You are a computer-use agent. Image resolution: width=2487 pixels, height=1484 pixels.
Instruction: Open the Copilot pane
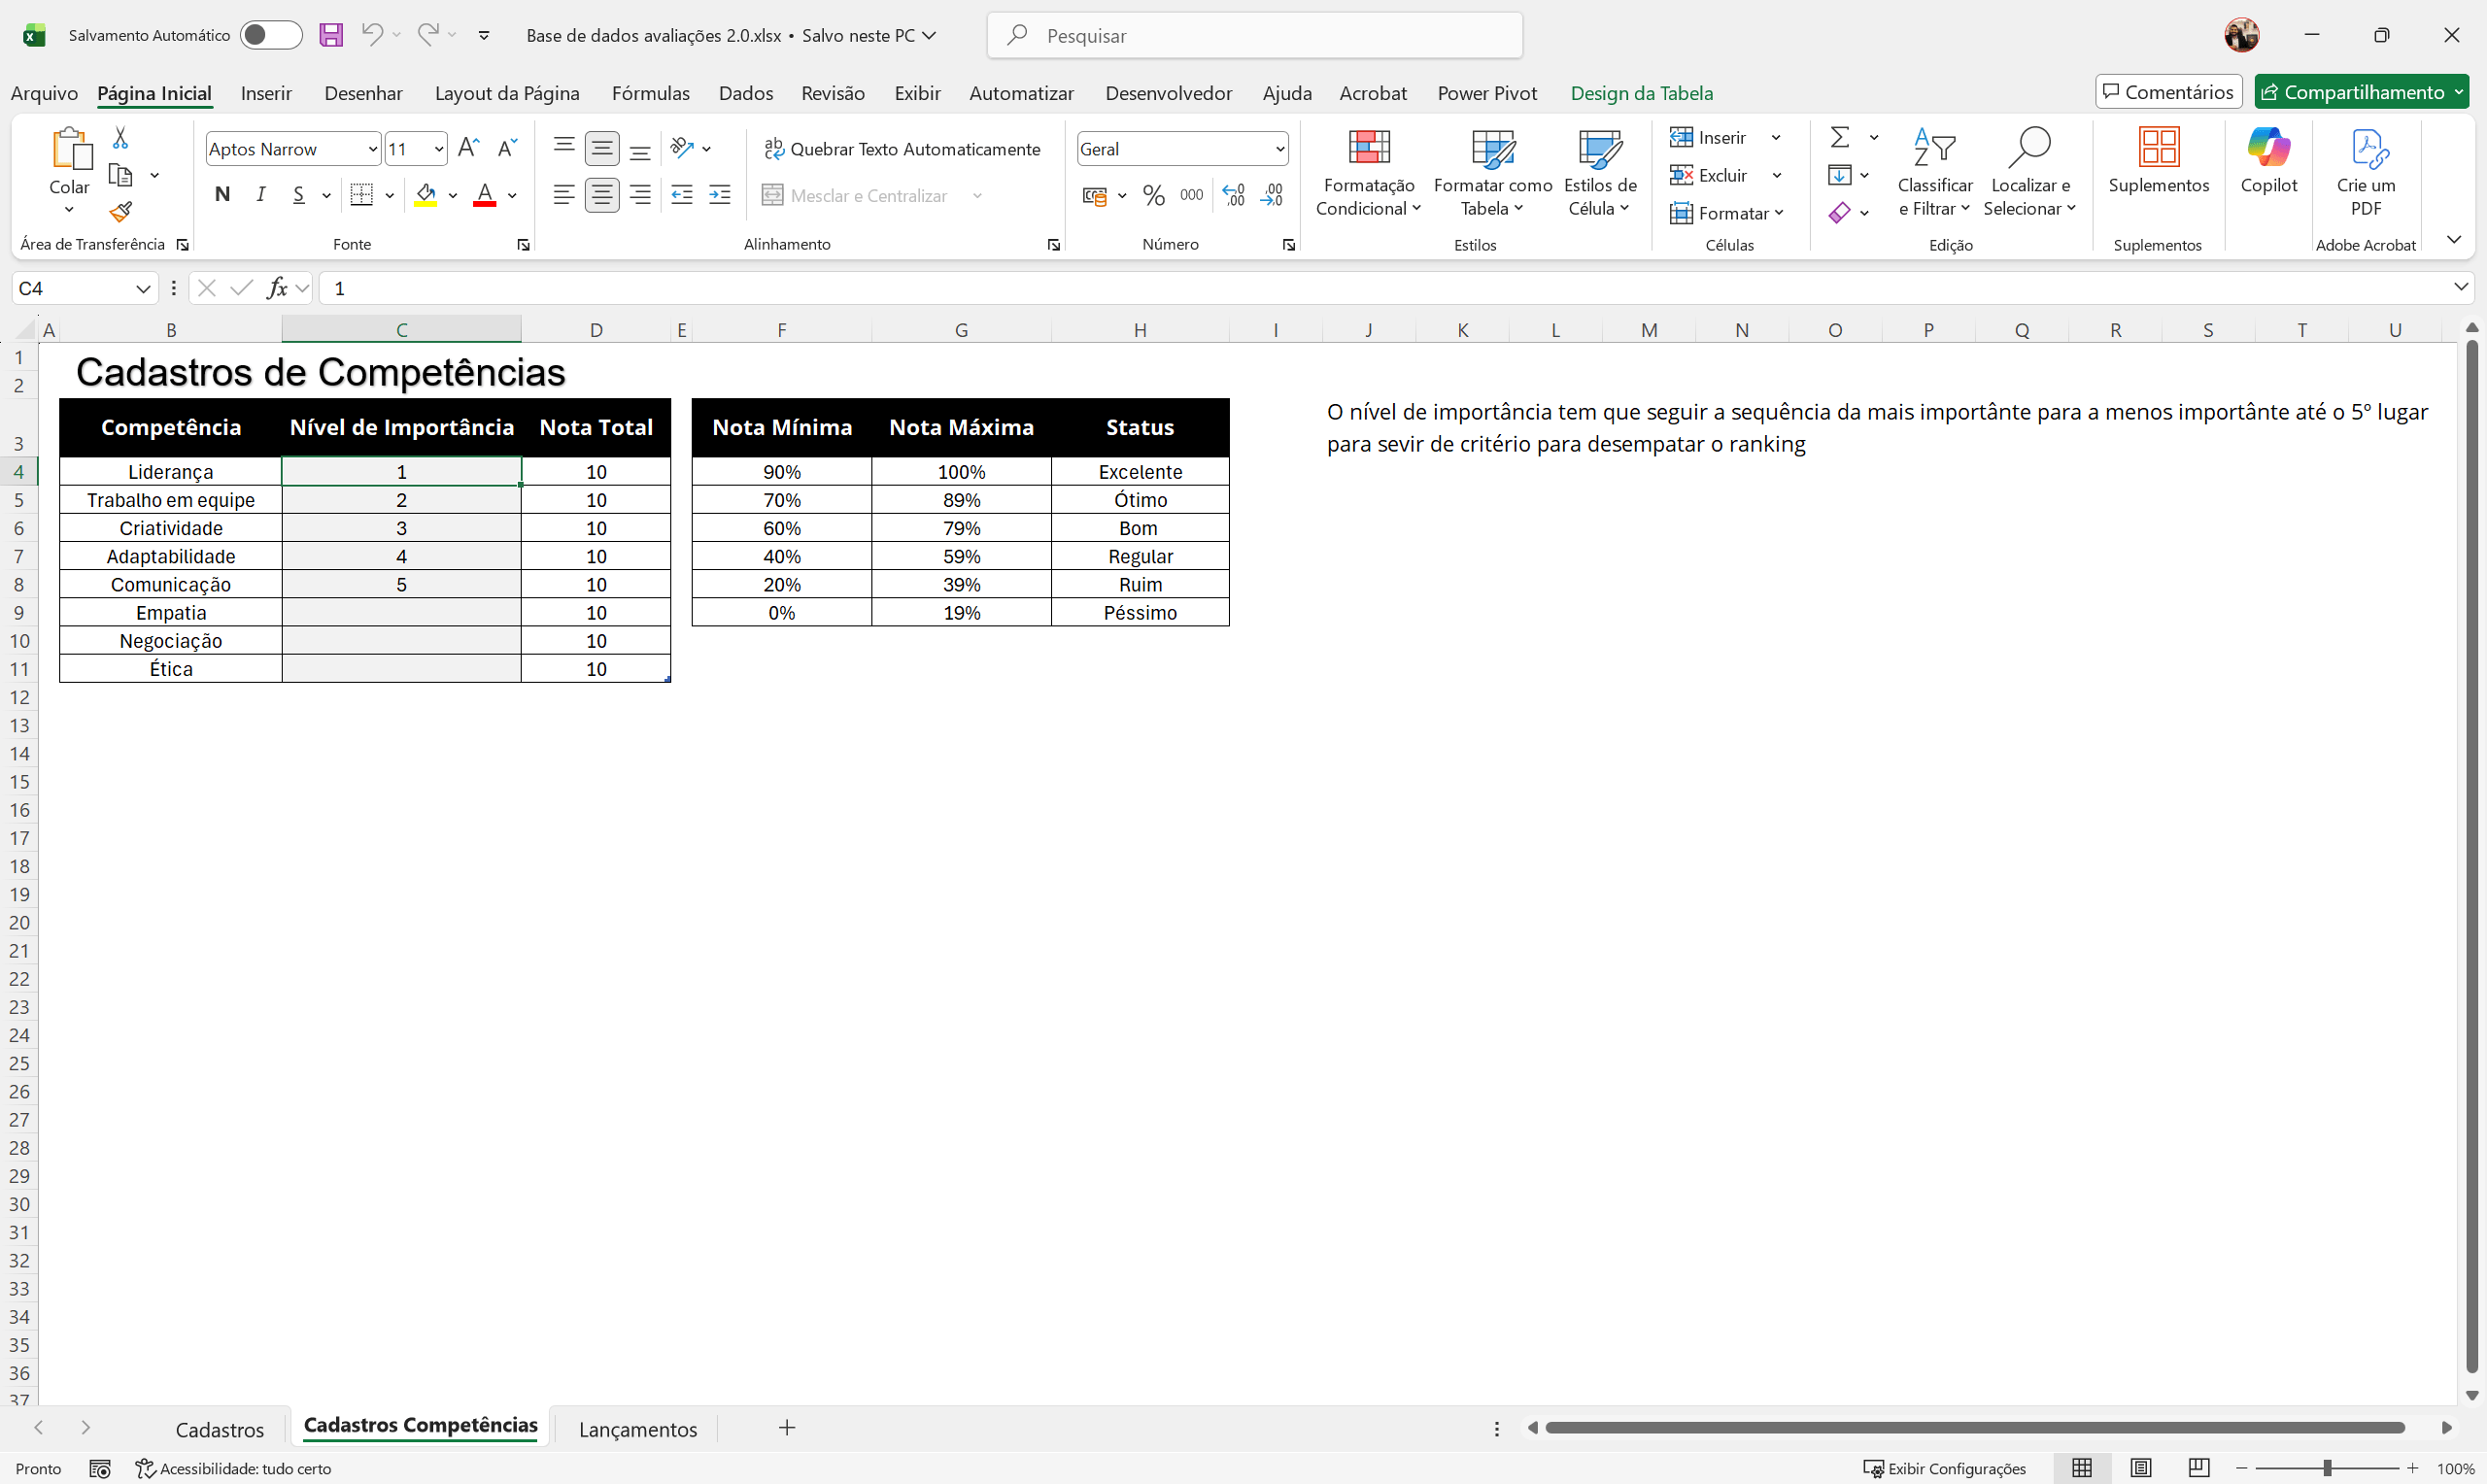click(x=2268, y=160)
